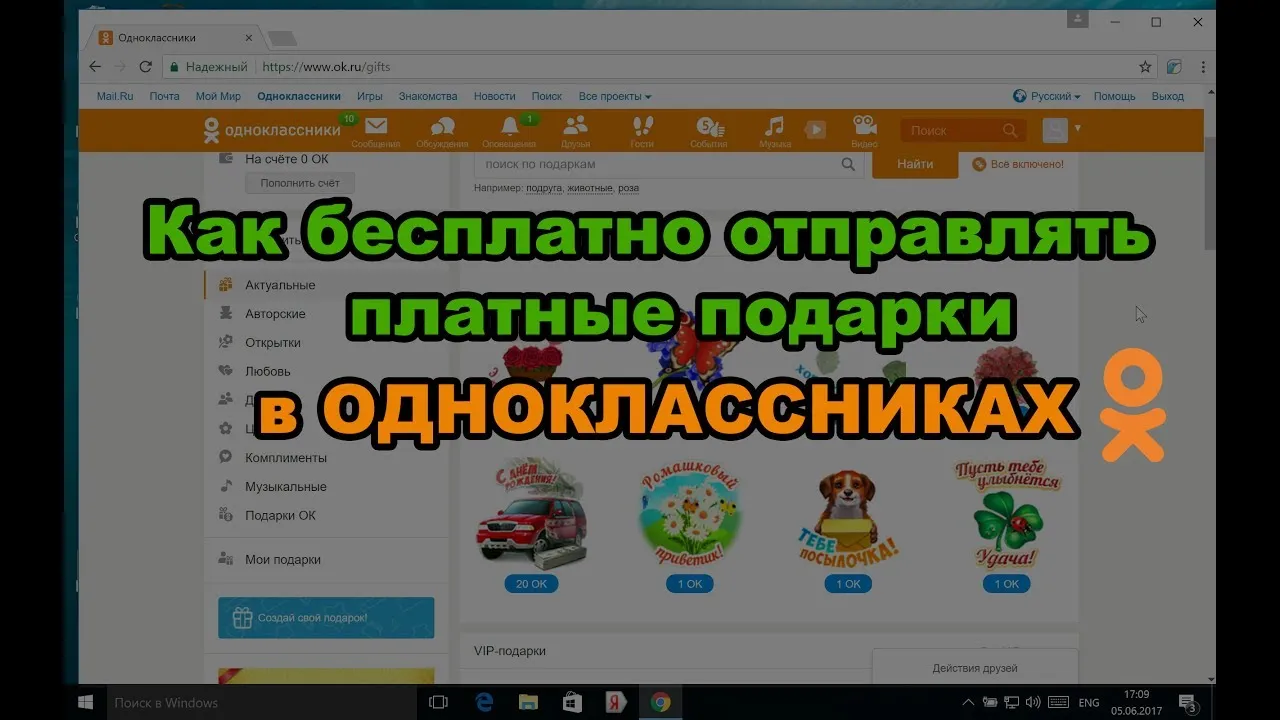Open Yandex browser from taskbar
The height and width of the screenshot is (720, 1280).
pos(616,702)
